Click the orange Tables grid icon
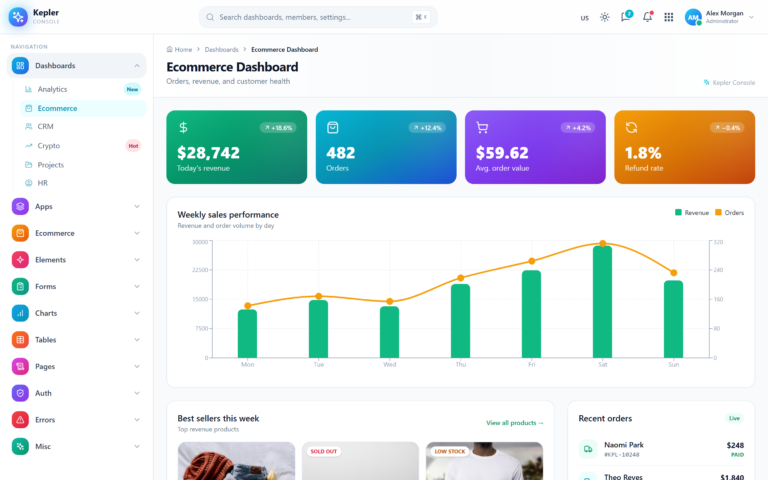The width and height of the screenshot is (768, 480). click(20, 339)
